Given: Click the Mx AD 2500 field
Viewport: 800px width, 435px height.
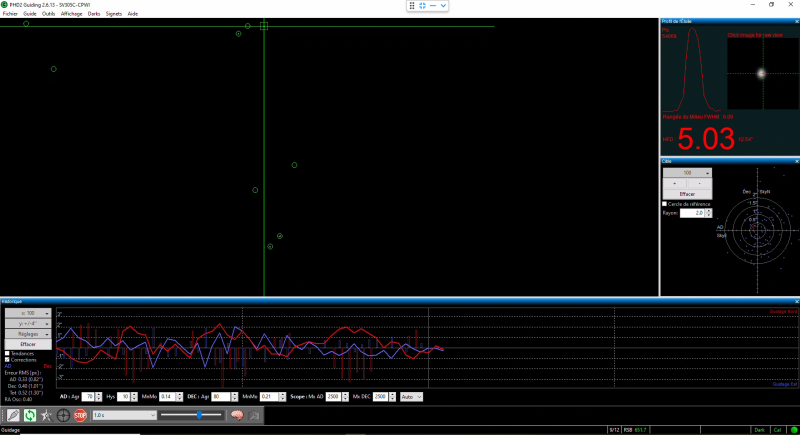Looking at the screenshot, I should tap(333, 397).
